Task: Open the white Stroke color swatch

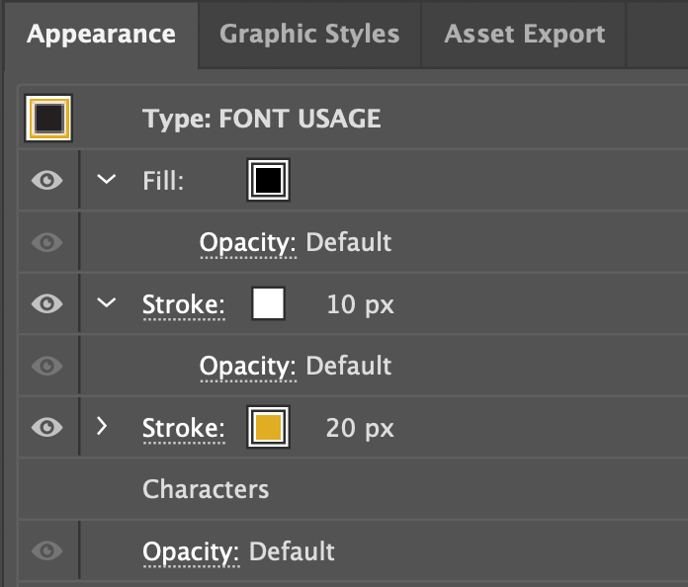Action: pyautogui.click(x=268, y=304)
